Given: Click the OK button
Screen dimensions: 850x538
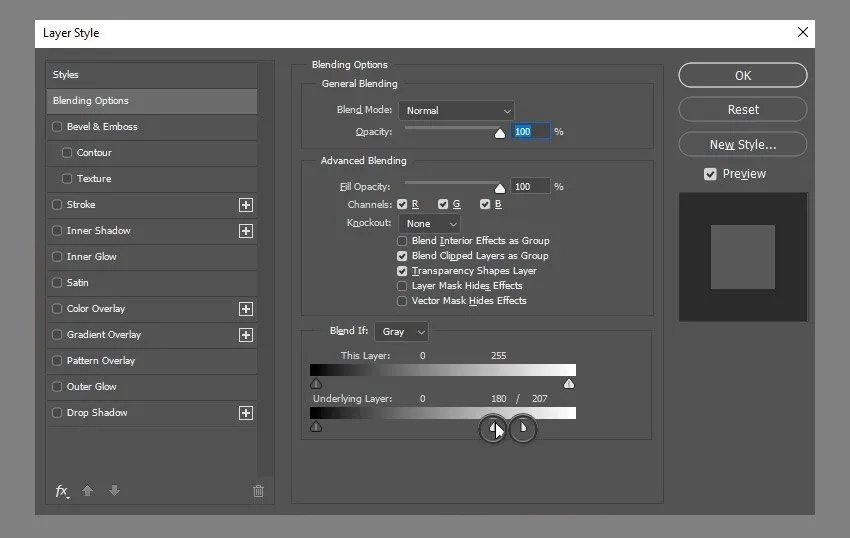Looking at the screenshot, I should click(x=742, y=76).
